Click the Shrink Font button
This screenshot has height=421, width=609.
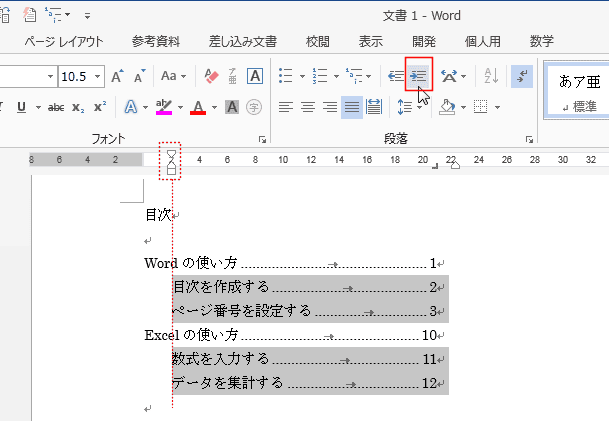(x=139, y=76)
